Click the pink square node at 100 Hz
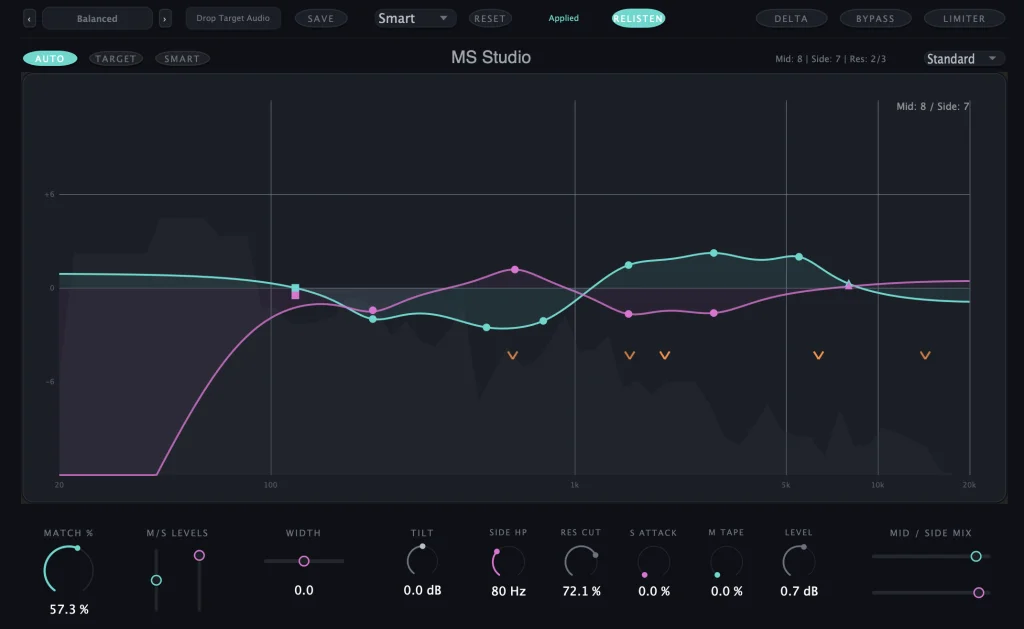Screen dimensions: 1024x629 pyautogui.click(x=295, y=291)
